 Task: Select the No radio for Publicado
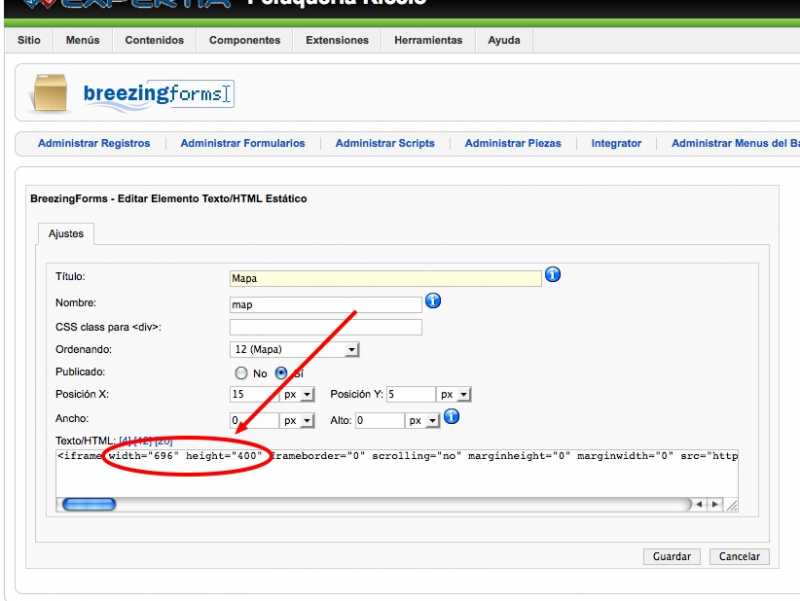pos(241,373)
